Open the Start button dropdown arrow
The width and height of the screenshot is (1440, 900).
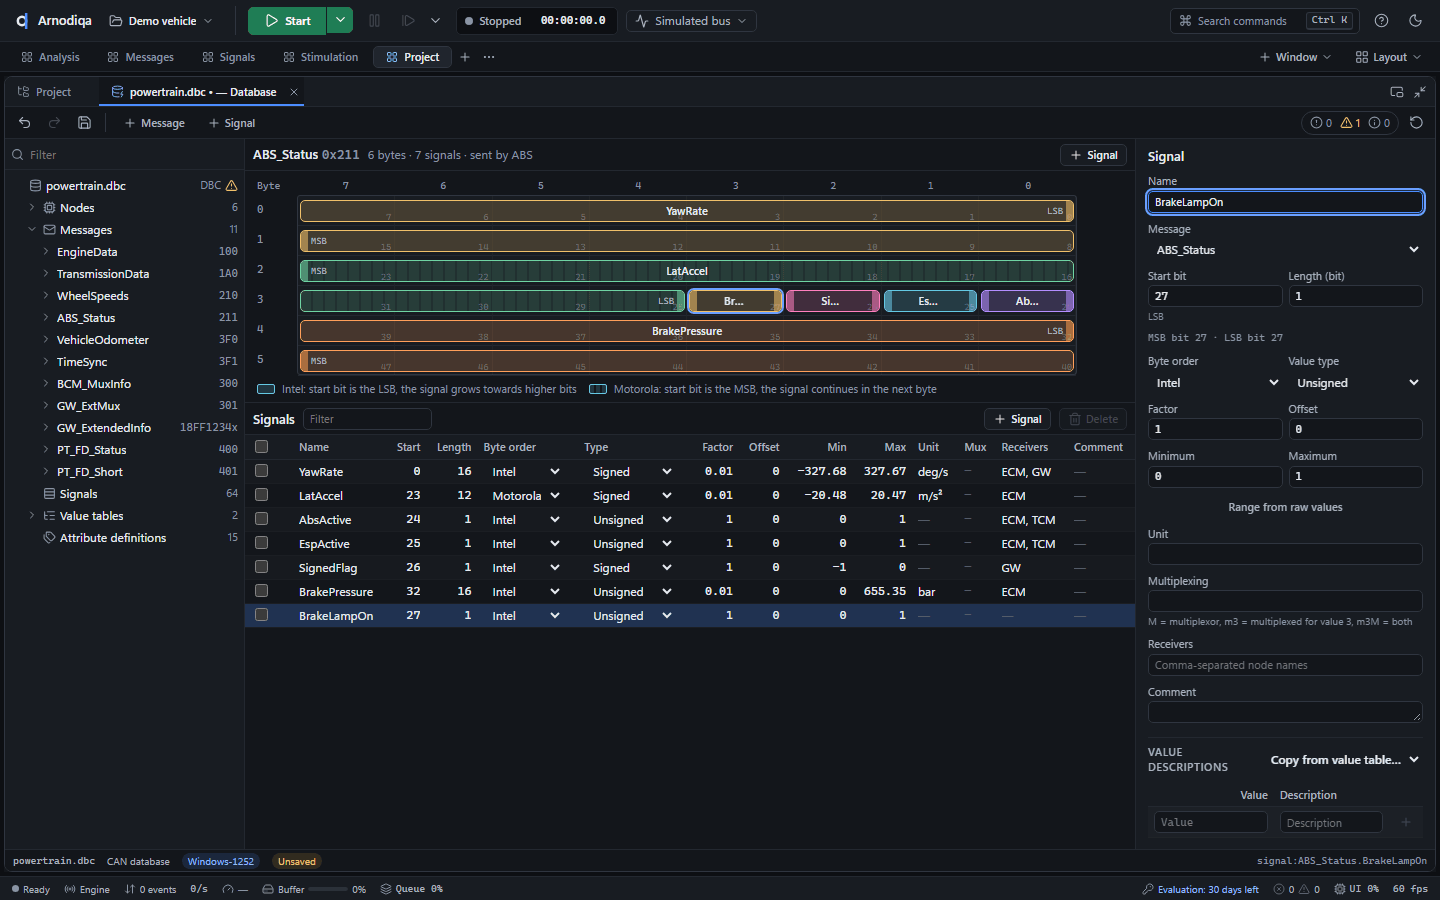[341, 21]
